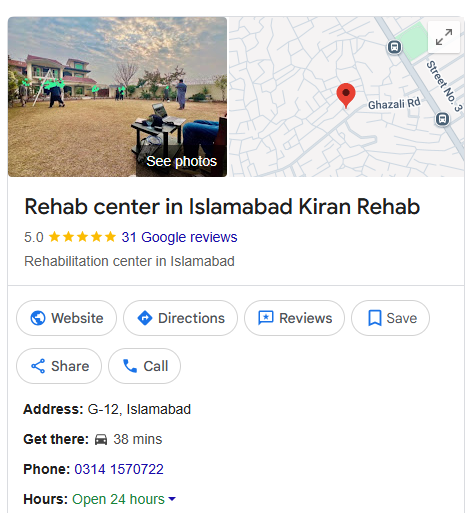Open See photos on the garden image
The width and height of the screenshot is (473, 513).
pos(182,161)
